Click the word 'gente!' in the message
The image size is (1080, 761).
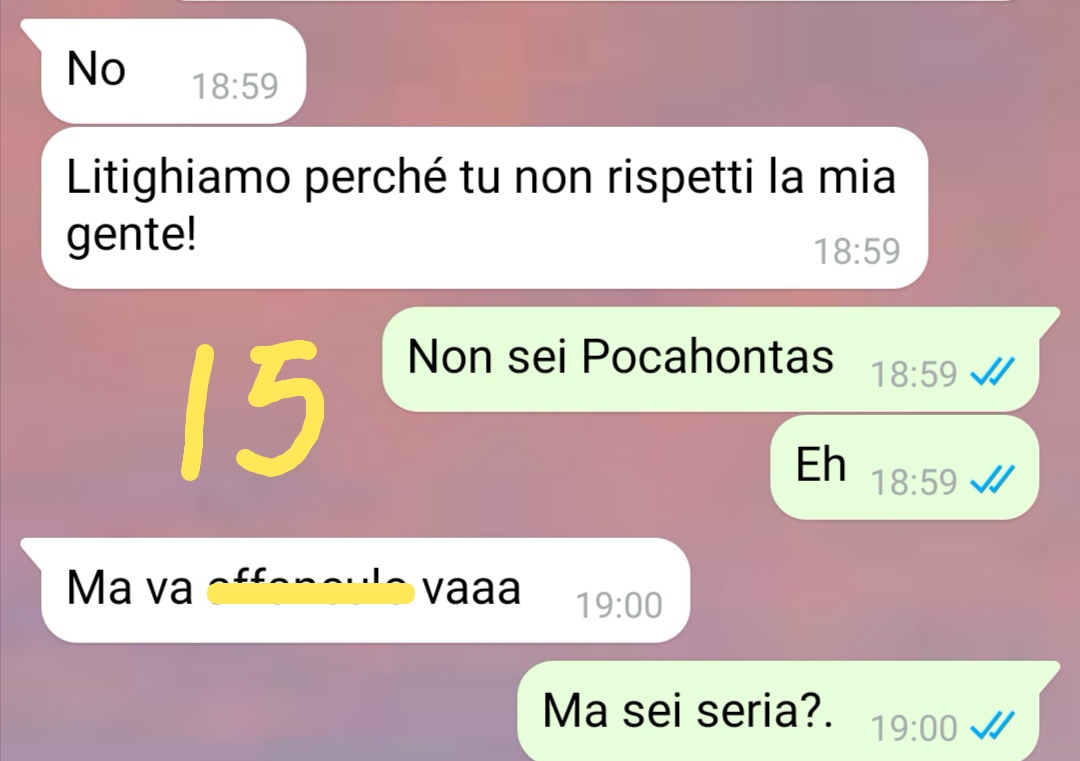132,236
